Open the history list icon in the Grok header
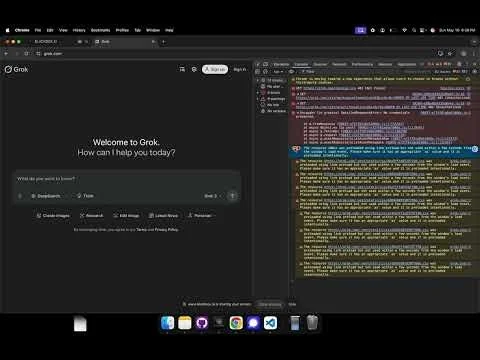The height and width of the screenshot is (360, 480). click(182, 69)
